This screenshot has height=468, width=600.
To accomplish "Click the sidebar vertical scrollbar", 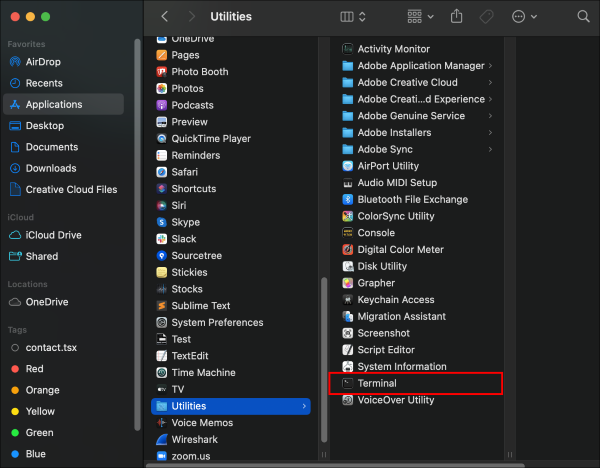I will [137, 235].
